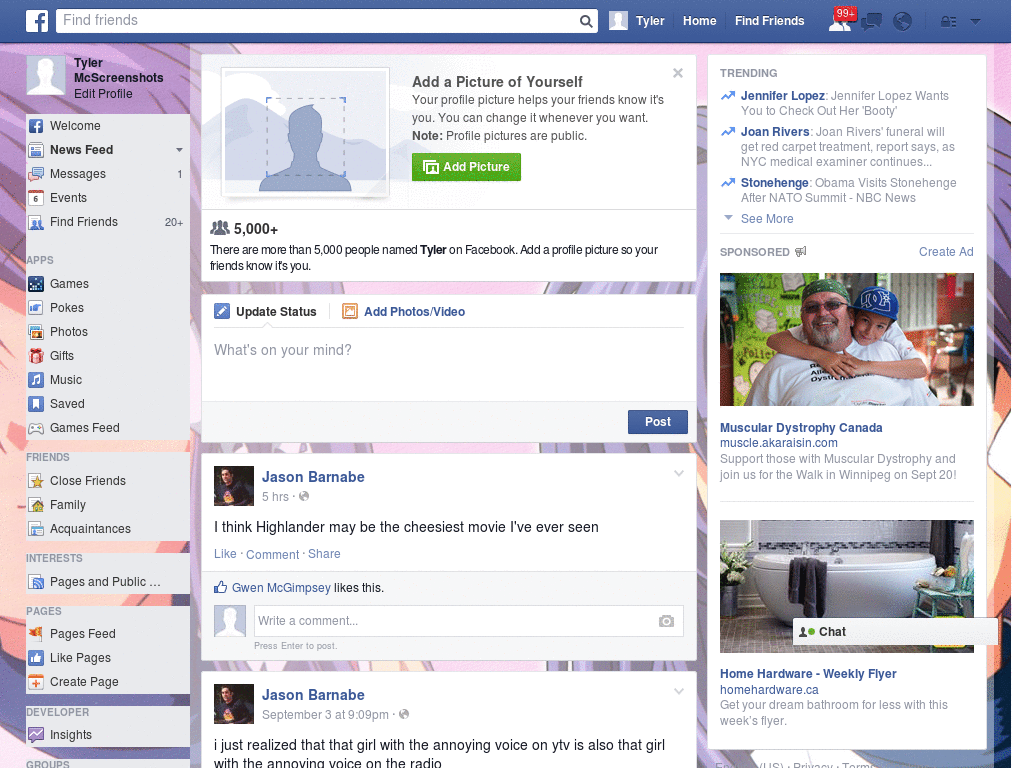Click the Acquaintances list icon
Image resolution: width=1024 pixels, height=768 pixels.
click(36, 529)
